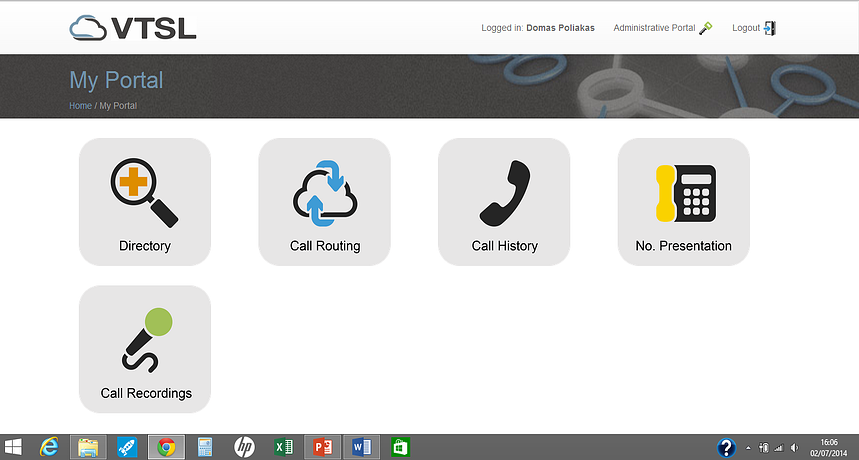Click the VTSL cloud logo

coord(133,28)
